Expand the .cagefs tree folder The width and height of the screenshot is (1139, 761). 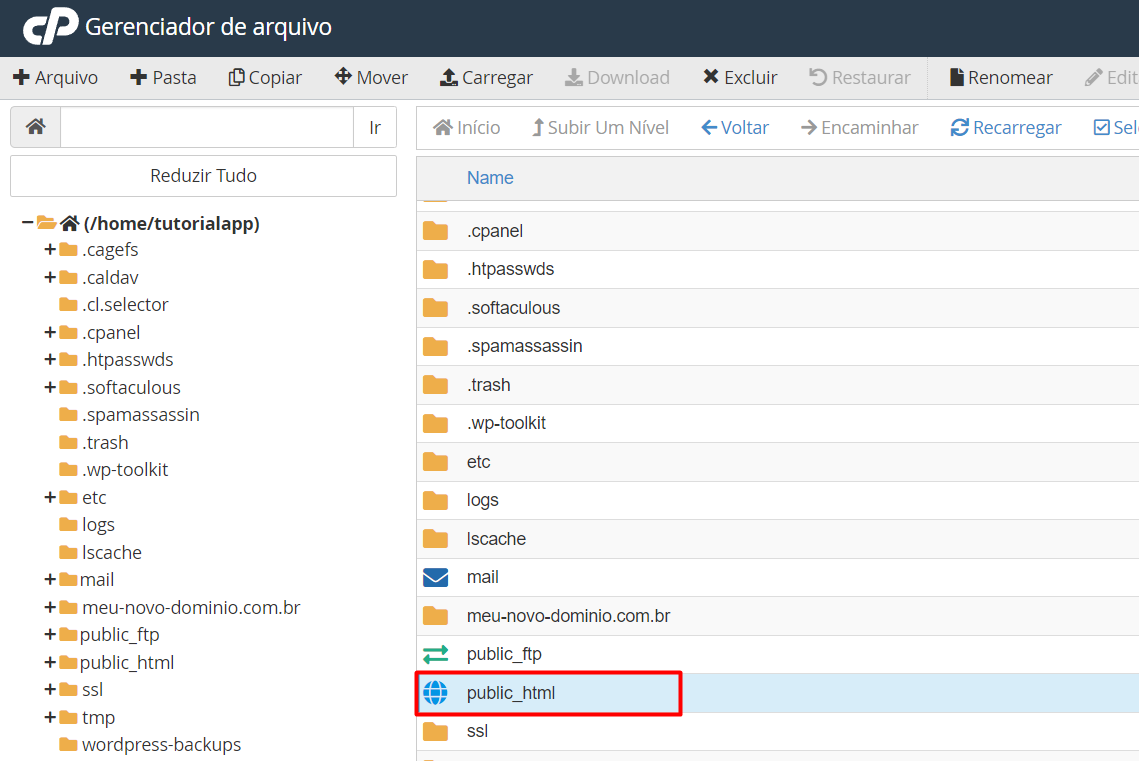[x=50, y=250]
